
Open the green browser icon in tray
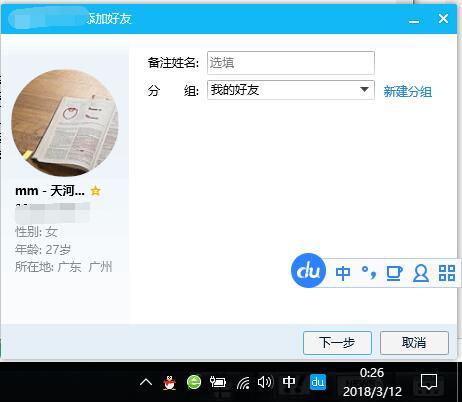194,382
